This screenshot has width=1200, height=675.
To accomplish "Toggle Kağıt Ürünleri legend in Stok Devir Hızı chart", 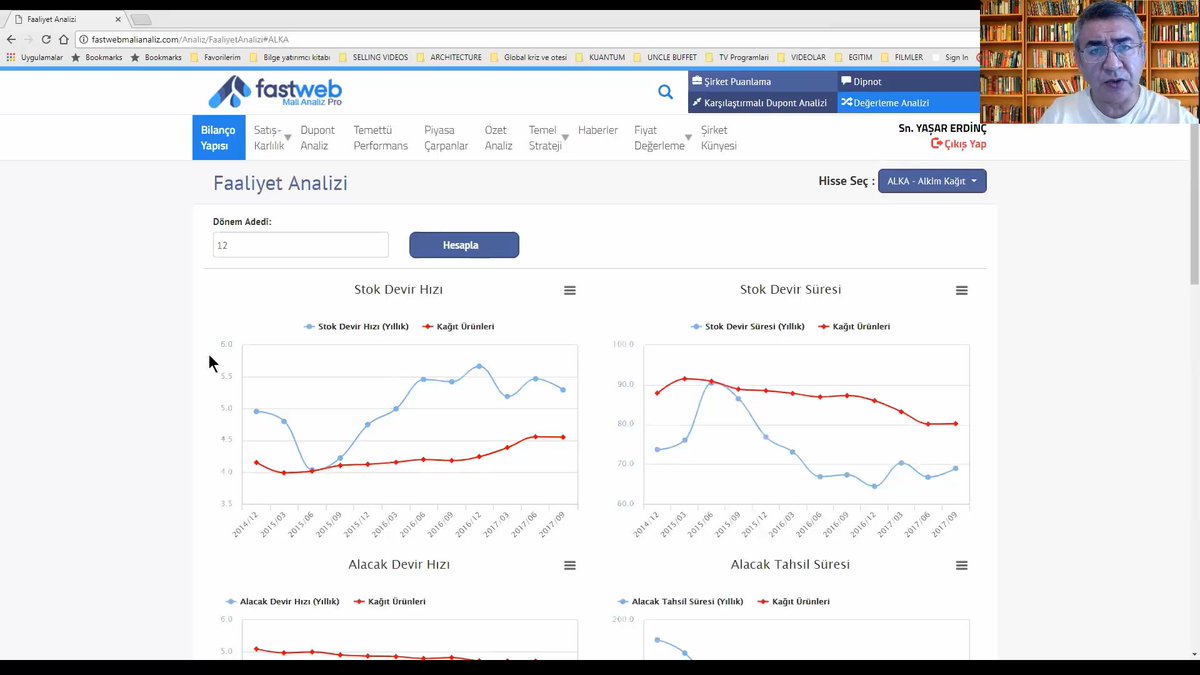I will pyautogui.click(x=458, y=327).
